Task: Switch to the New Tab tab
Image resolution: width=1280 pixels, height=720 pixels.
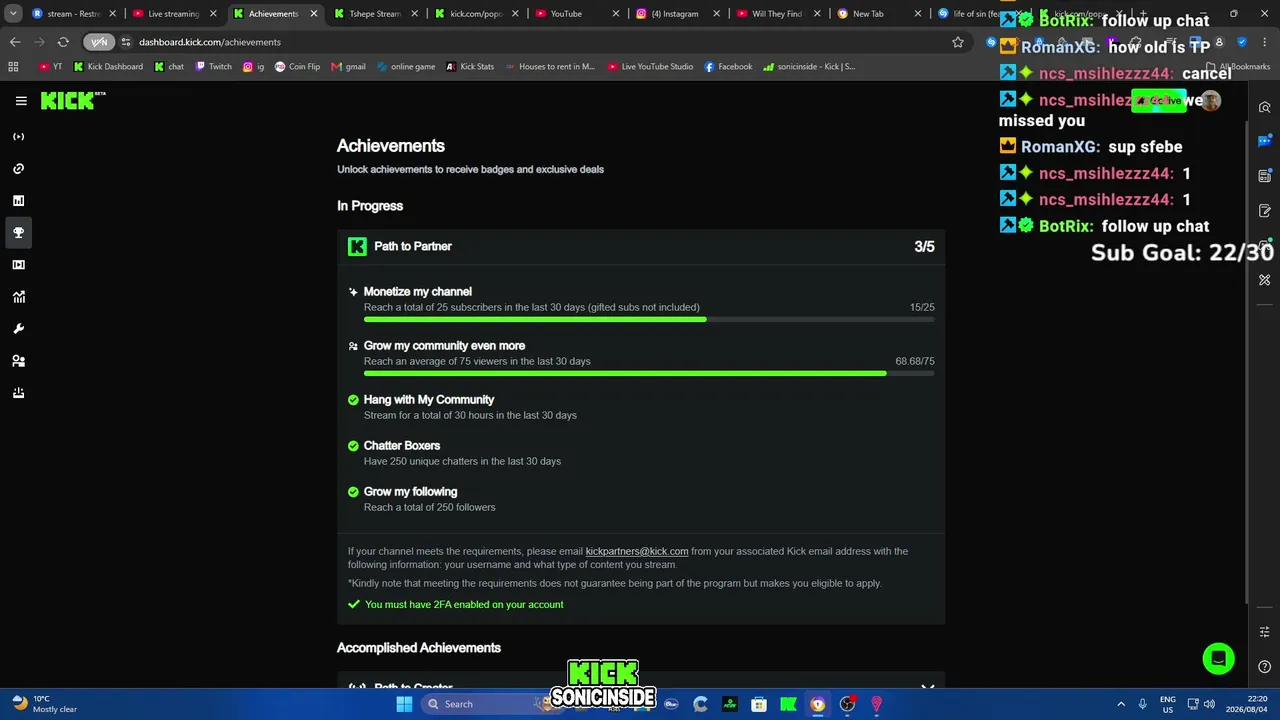Action: pos(879,14)
